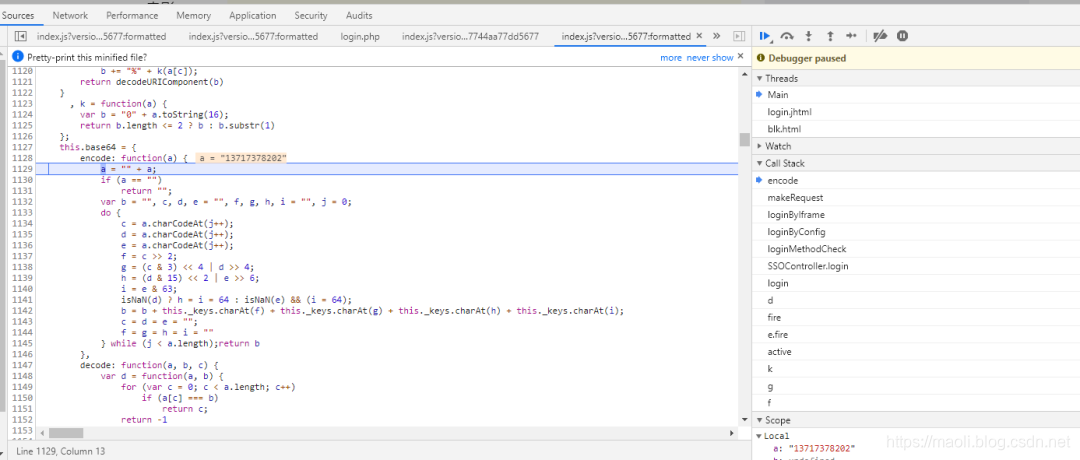Open the Memory panel tab
This screenshot has height=460, width=1080.
[194, 15]
